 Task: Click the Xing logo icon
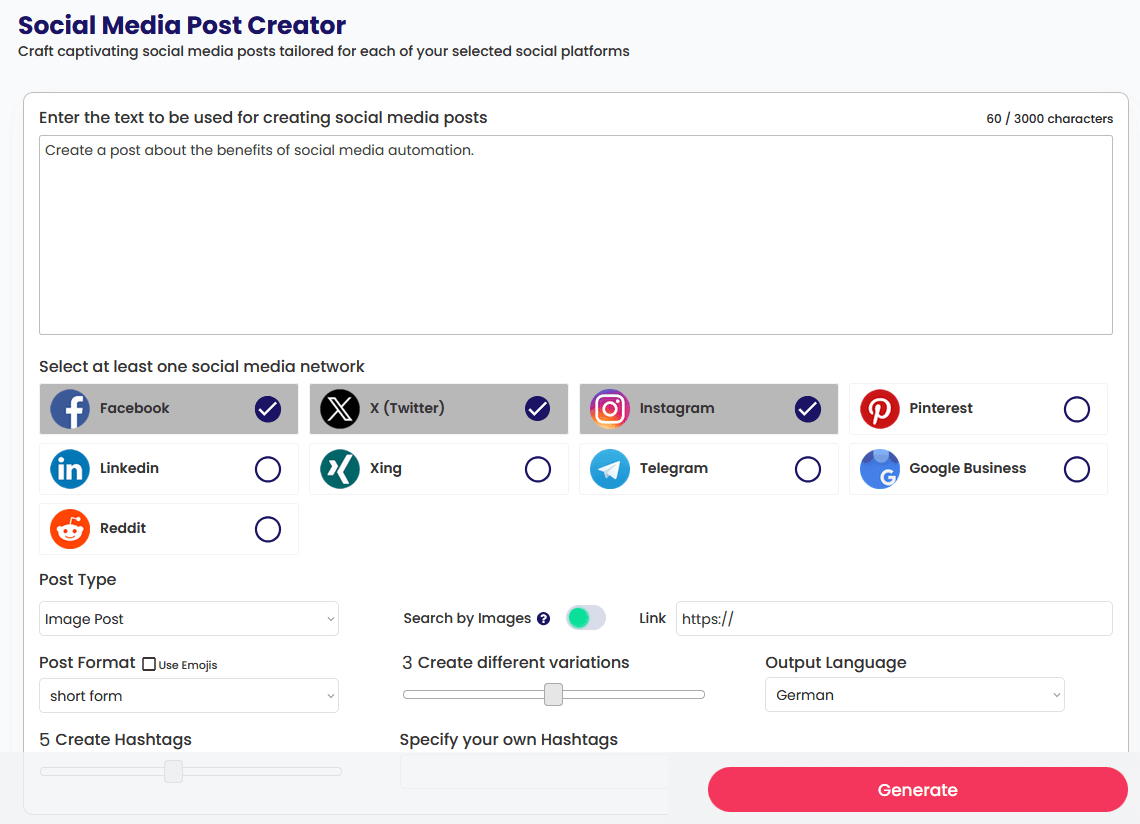[x=339, y=468]
